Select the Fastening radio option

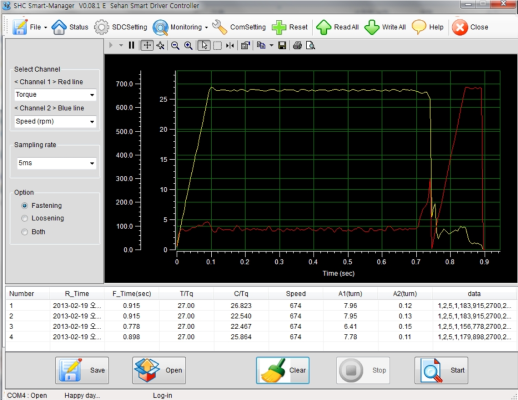pos(24,206)
